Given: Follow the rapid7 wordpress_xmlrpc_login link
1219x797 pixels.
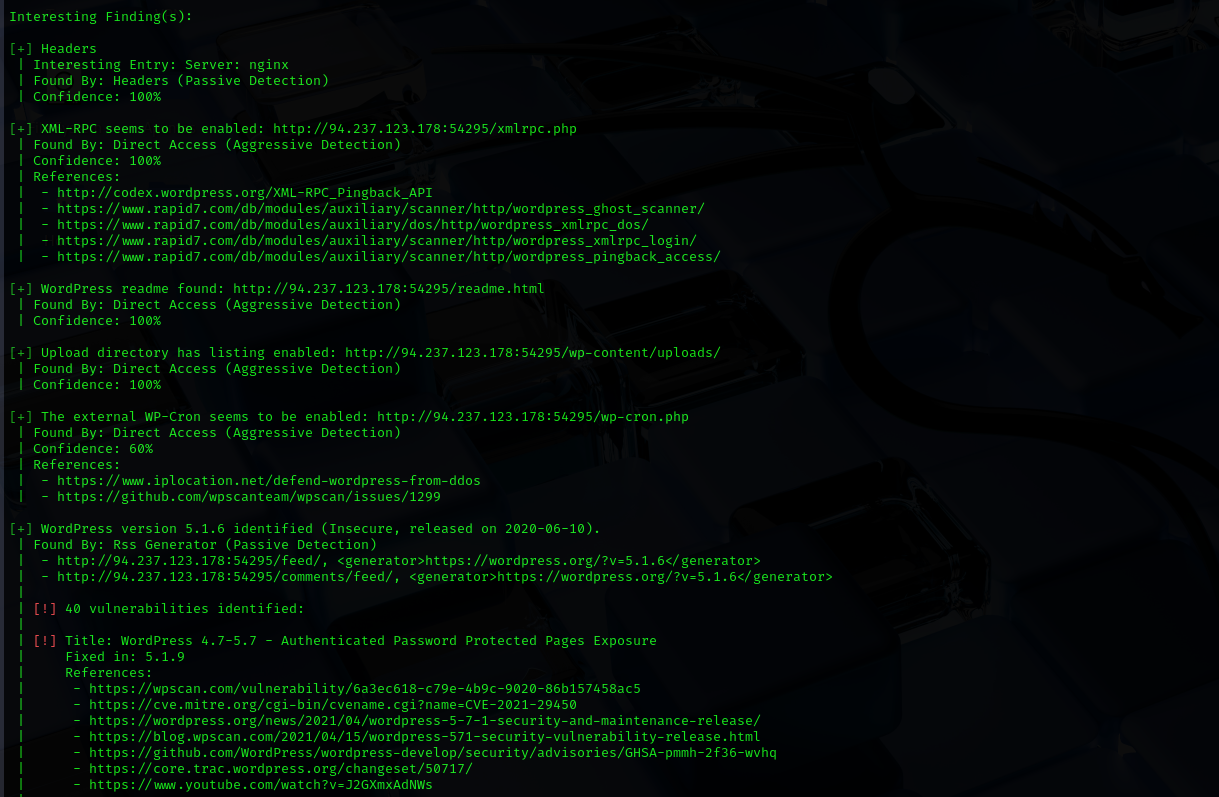Looking at the screenshot, I should pos(376,241).
